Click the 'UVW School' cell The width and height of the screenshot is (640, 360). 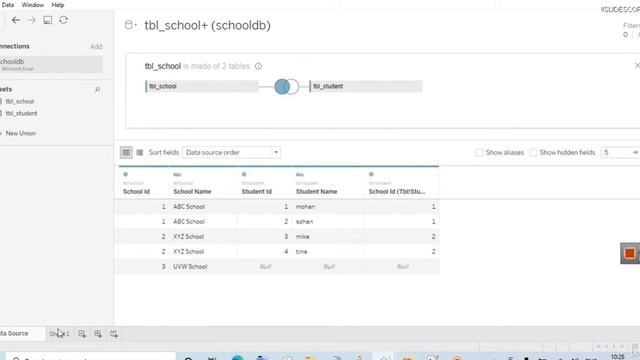pos(190,267)
